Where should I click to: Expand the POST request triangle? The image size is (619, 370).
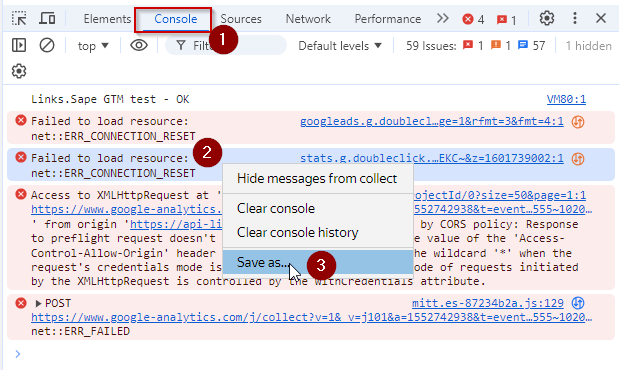pos(38,303)
